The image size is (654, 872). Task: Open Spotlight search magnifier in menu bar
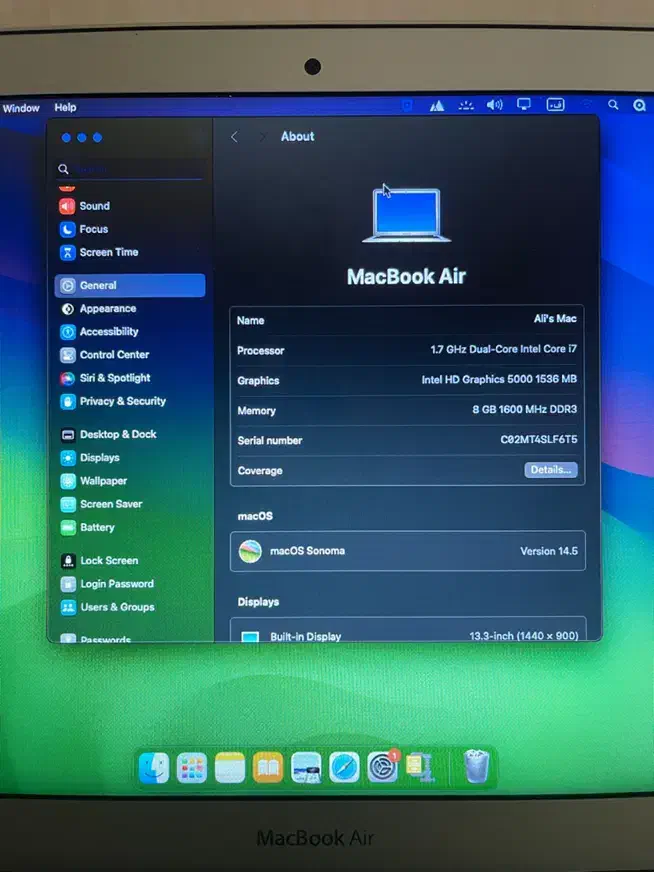[x=613, y=105]
